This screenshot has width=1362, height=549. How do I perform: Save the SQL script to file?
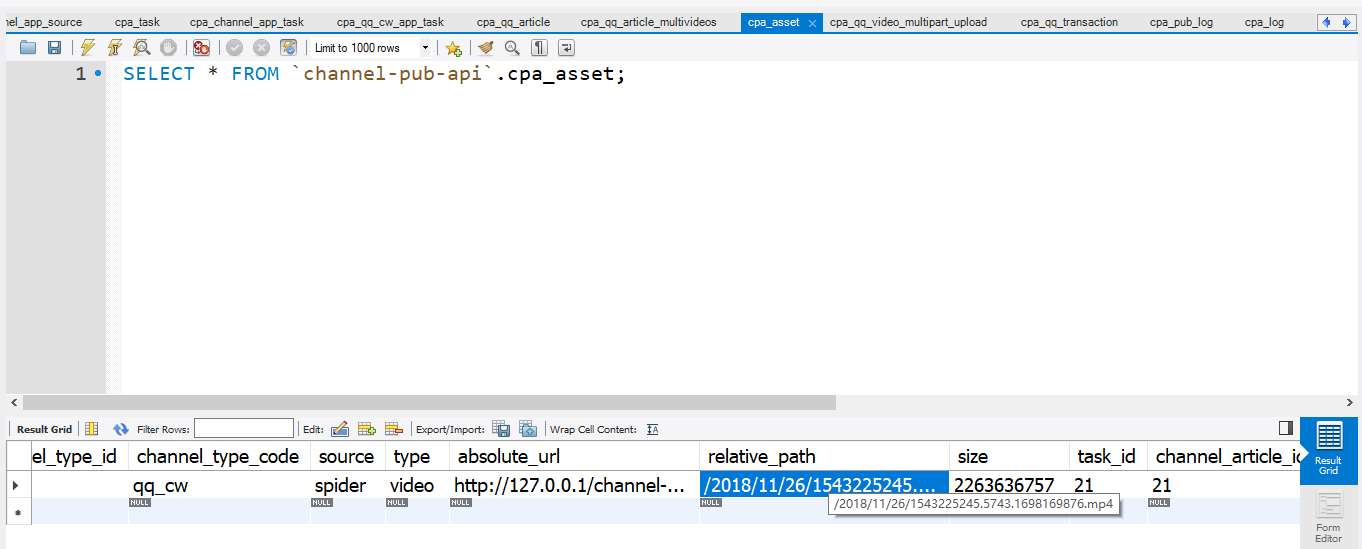[x=54, y=48]
